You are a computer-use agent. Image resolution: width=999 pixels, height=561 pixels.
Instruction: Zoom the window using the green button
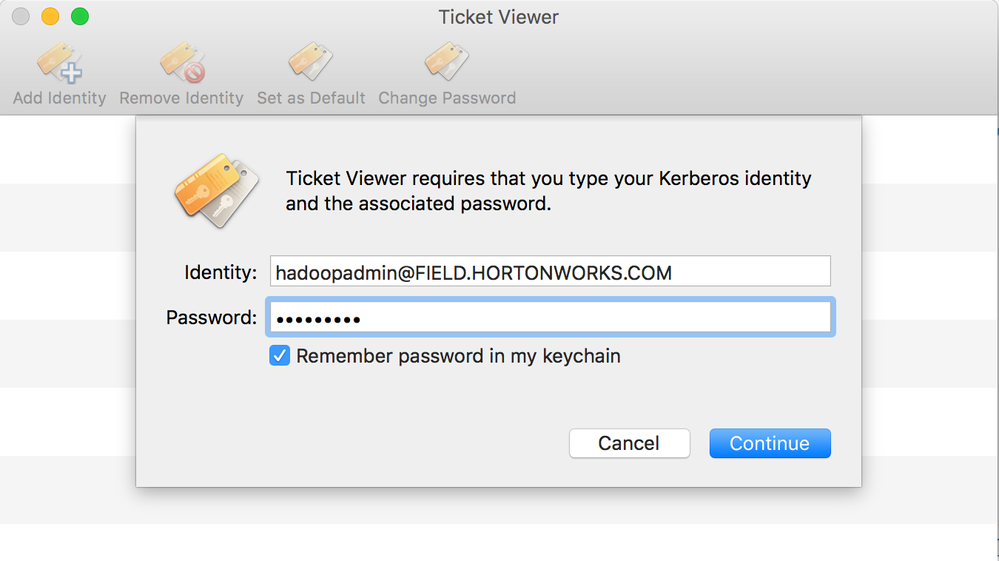tap(80, 17)
